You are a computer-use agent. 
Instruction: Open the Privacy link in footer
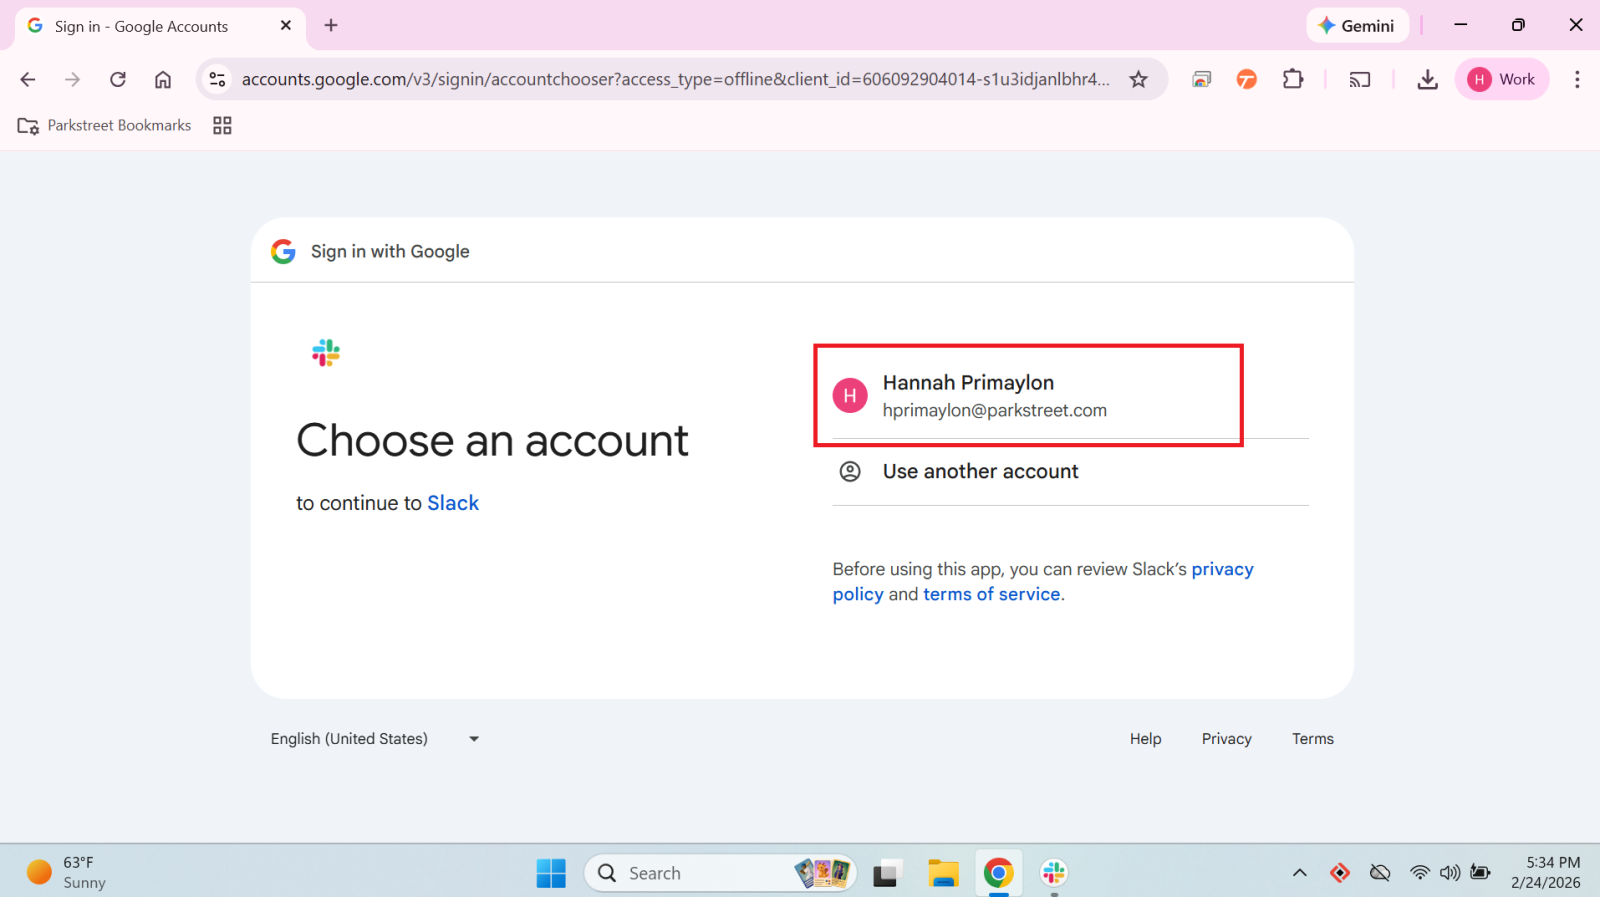(x=1227, y=739)
